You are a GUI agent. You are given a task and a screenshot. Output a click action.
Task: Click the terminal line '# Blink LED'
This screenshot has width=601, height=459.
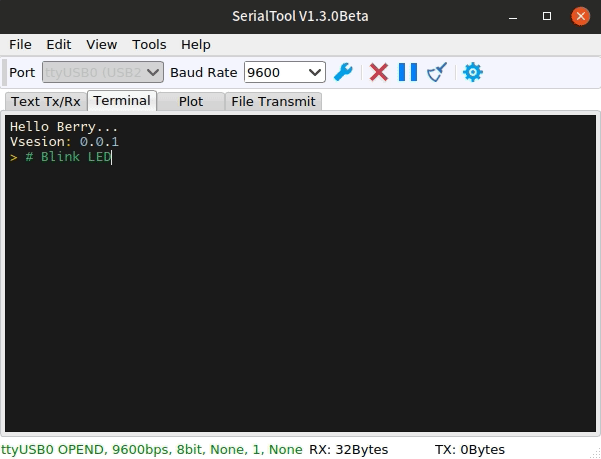coord(68,157)
